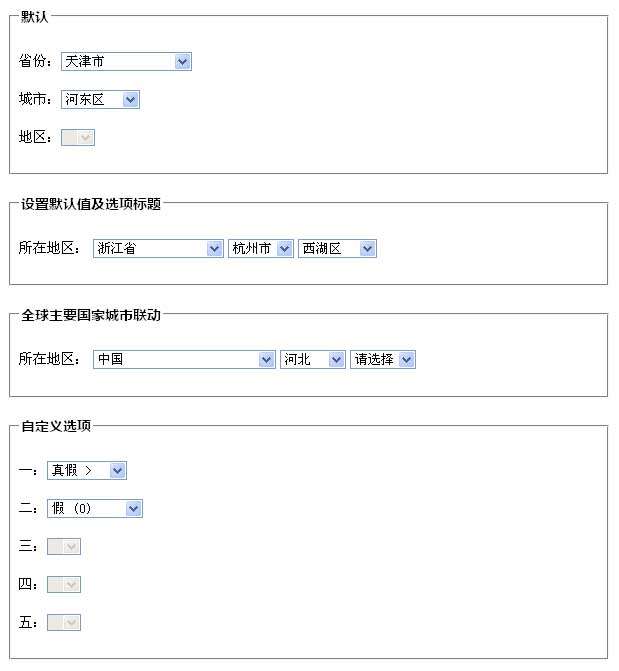Click the disabled dropdown in row 三
The height and width of the screenshot is (671, 619).
[64, 547]
